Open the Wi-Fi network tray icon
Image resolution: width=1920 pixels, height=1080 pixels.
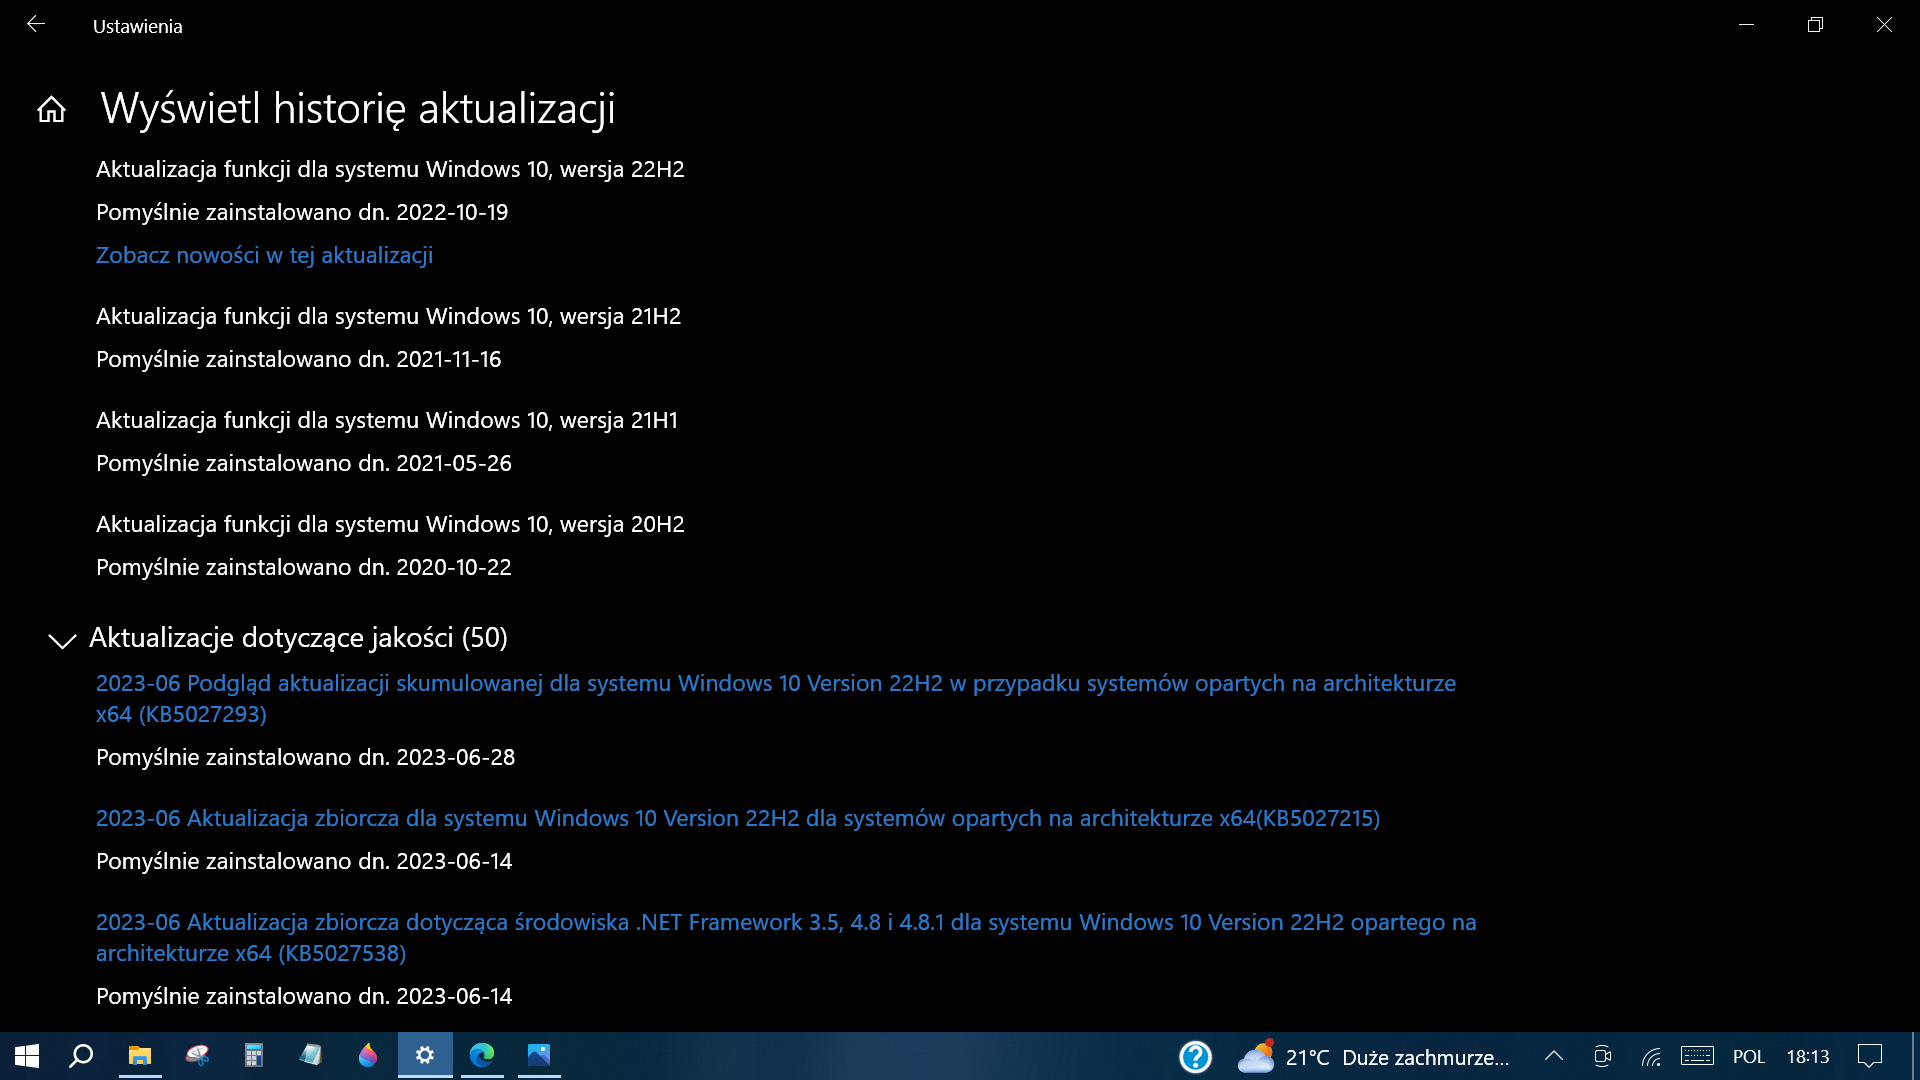click(1650, 1057)
